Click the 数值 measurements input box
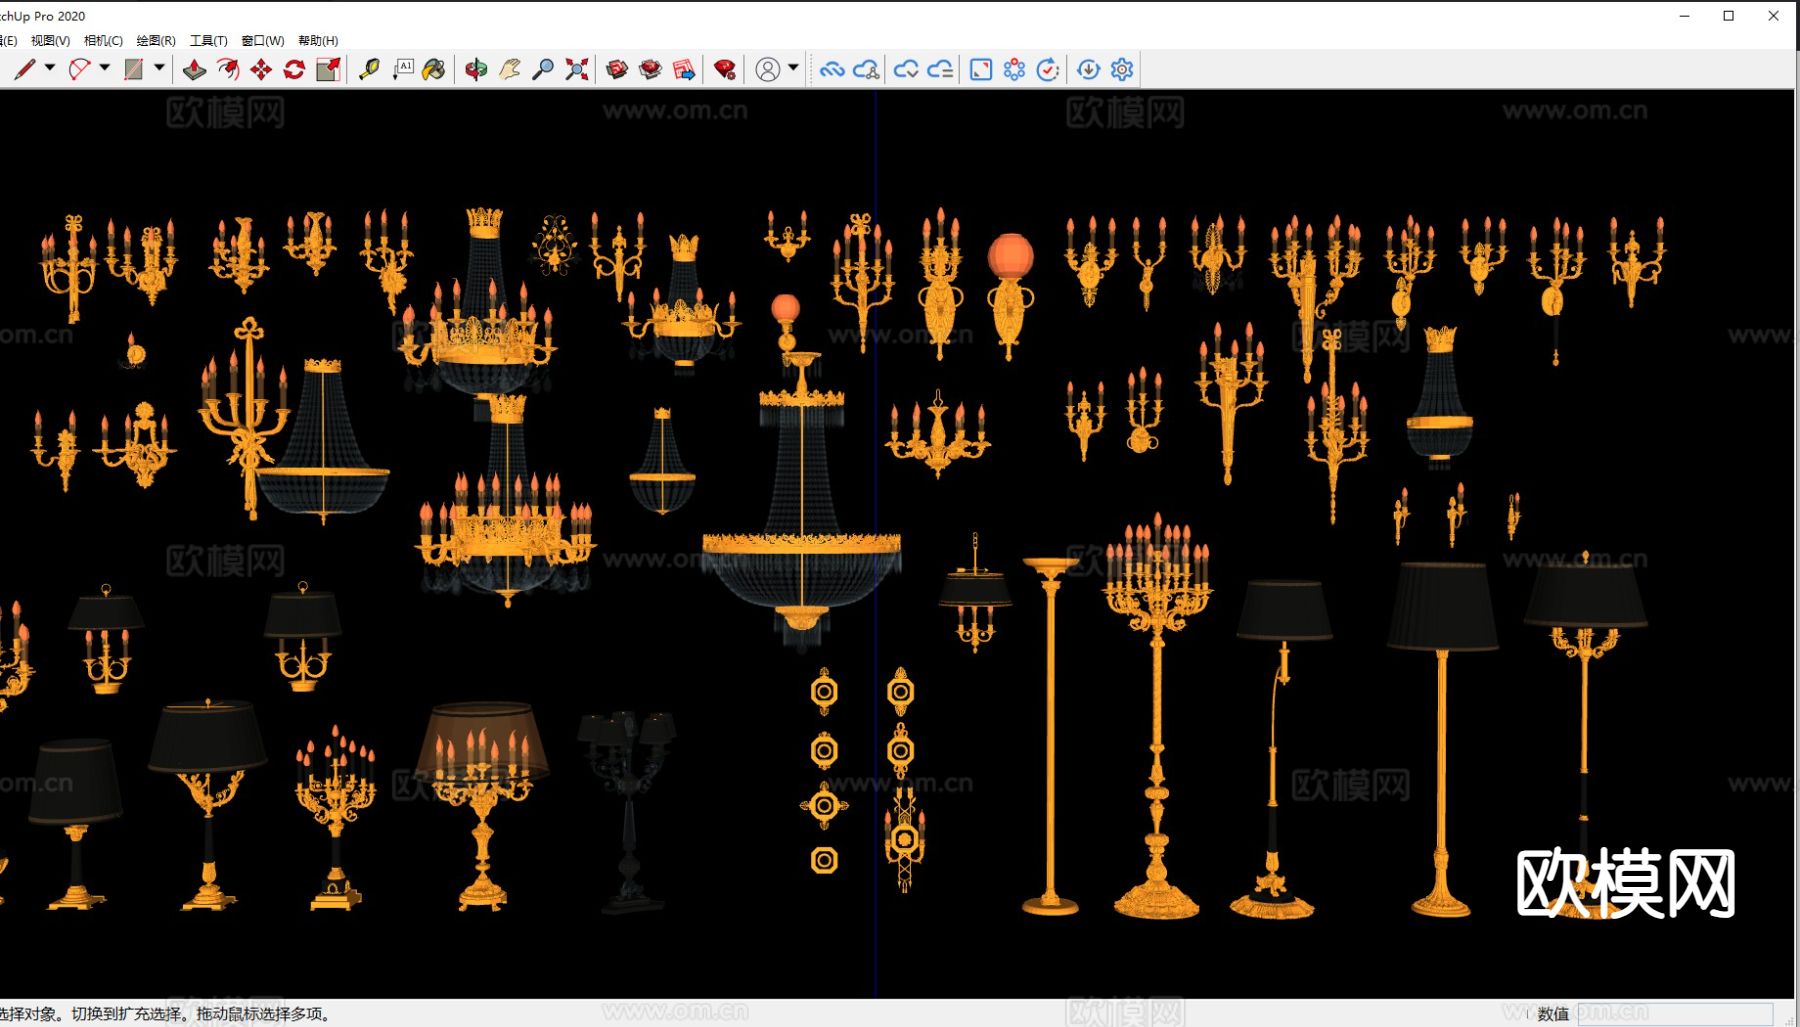Image resolution: width=1800 pixels, height=1027 pixels. (x=1675, y=1013)
